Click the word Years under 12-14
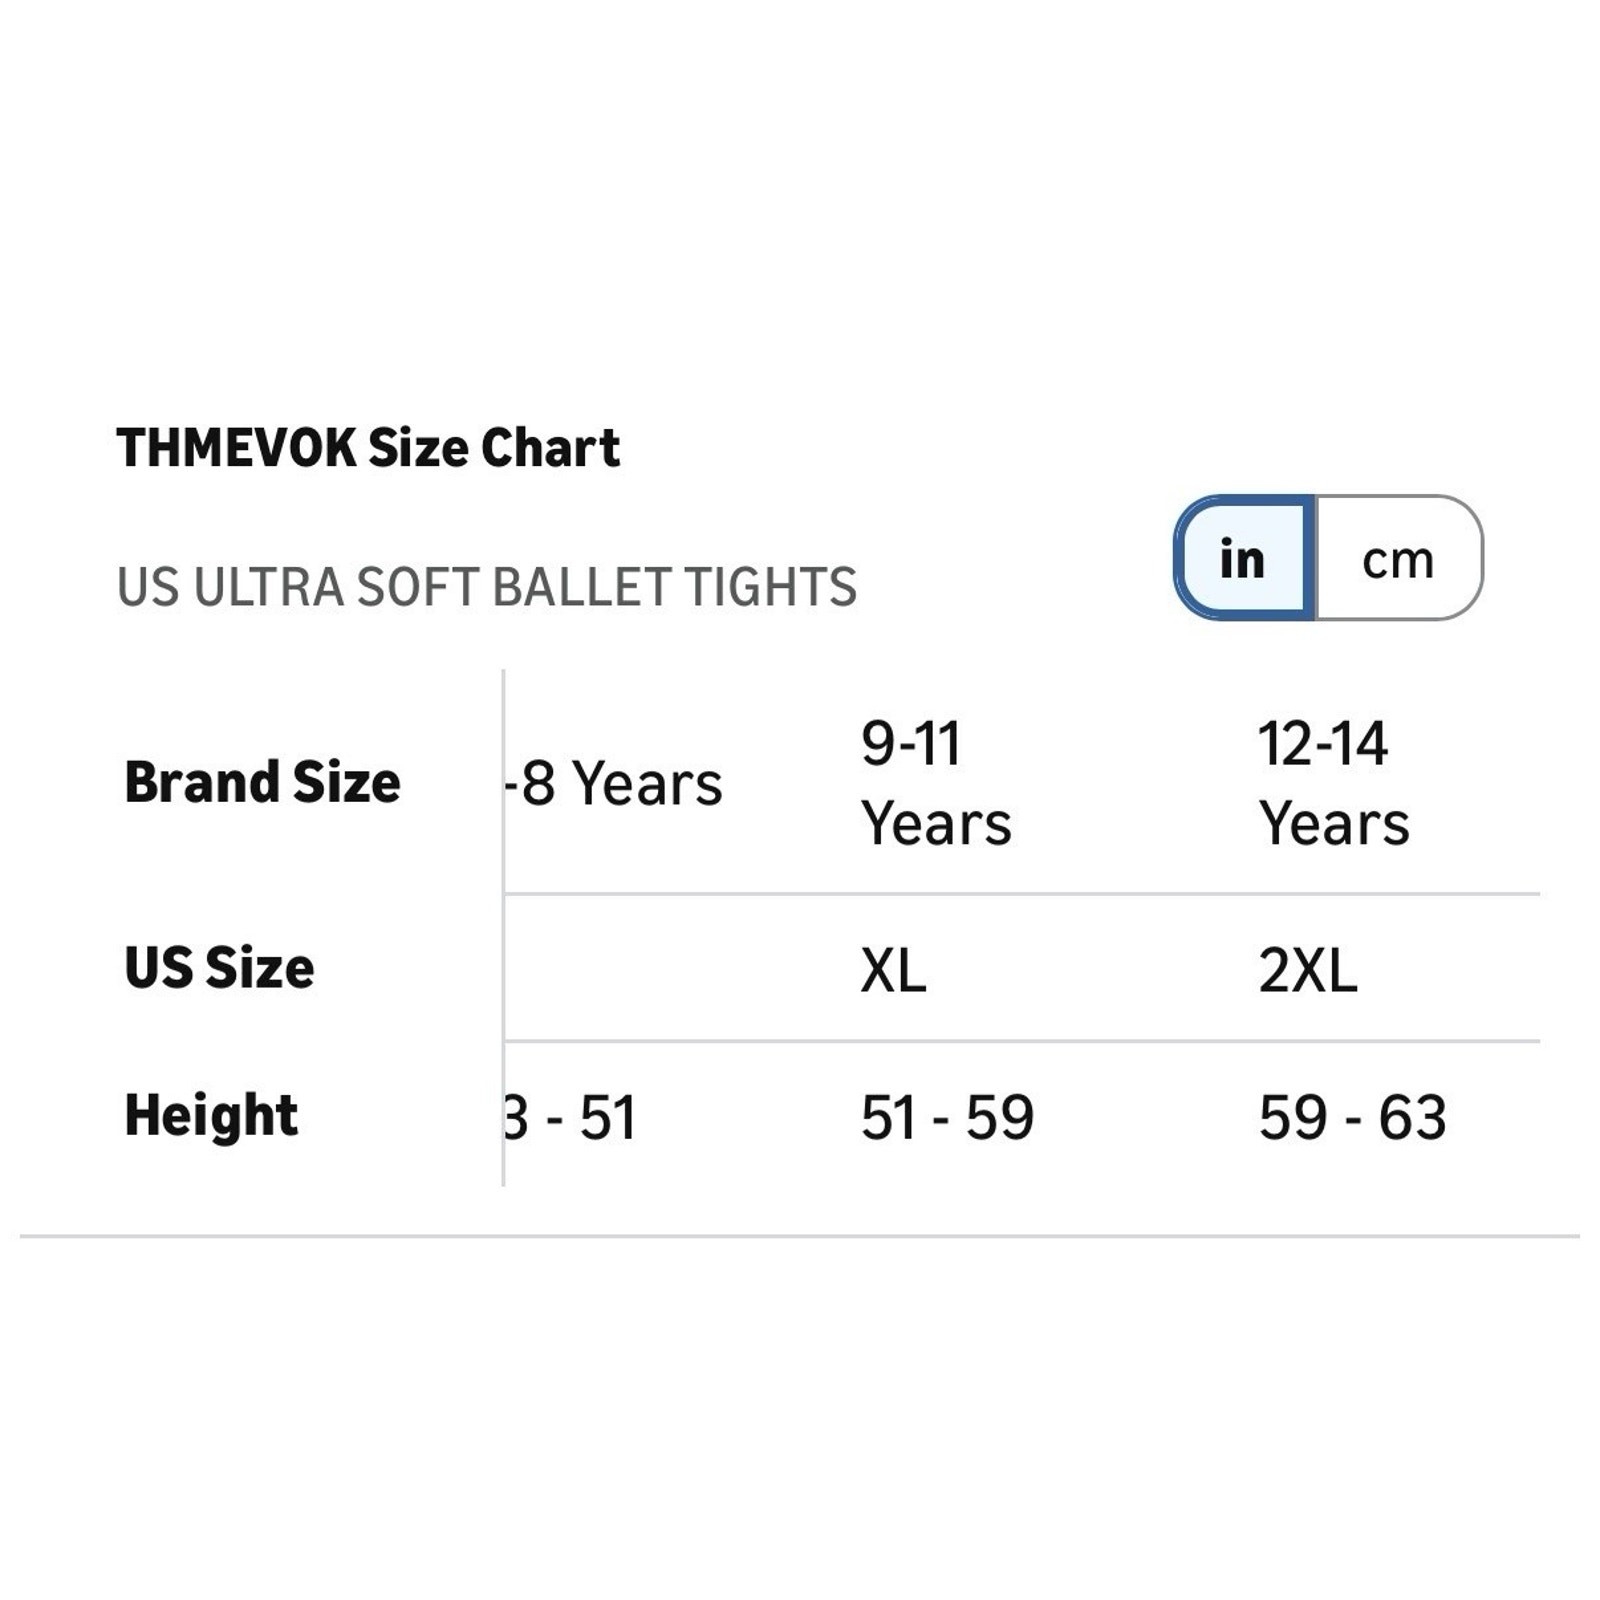The height and width of the screenshot is (1600, 1600). click(1334, 824)
